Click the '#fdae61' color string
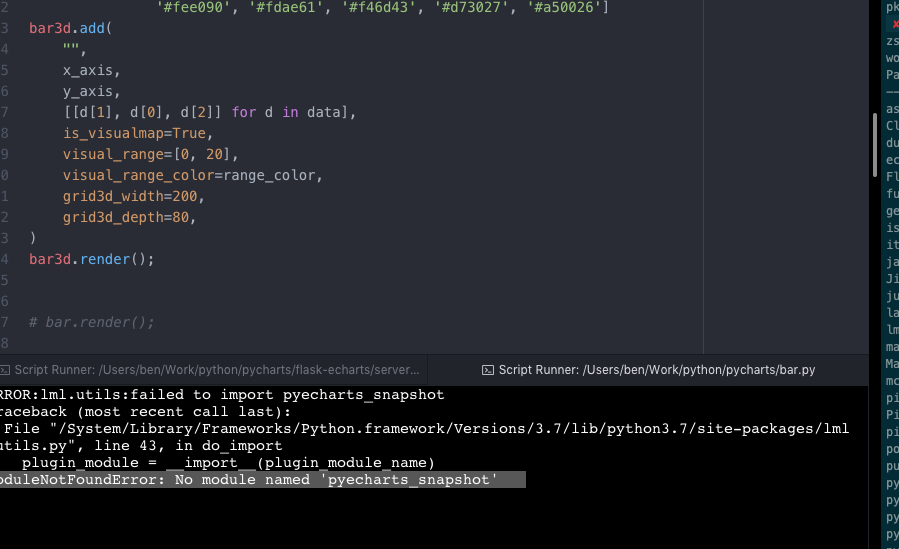The image size is (899, 549). (x=286, y=7)
